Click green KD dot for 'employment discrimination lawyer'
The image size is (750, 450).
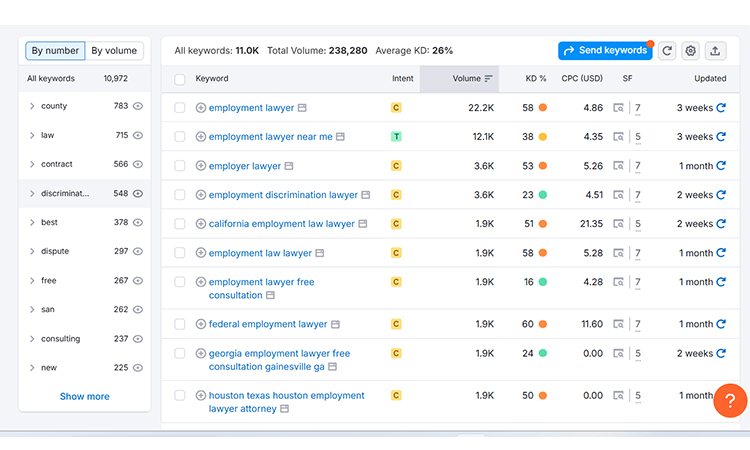click(543, 195)
